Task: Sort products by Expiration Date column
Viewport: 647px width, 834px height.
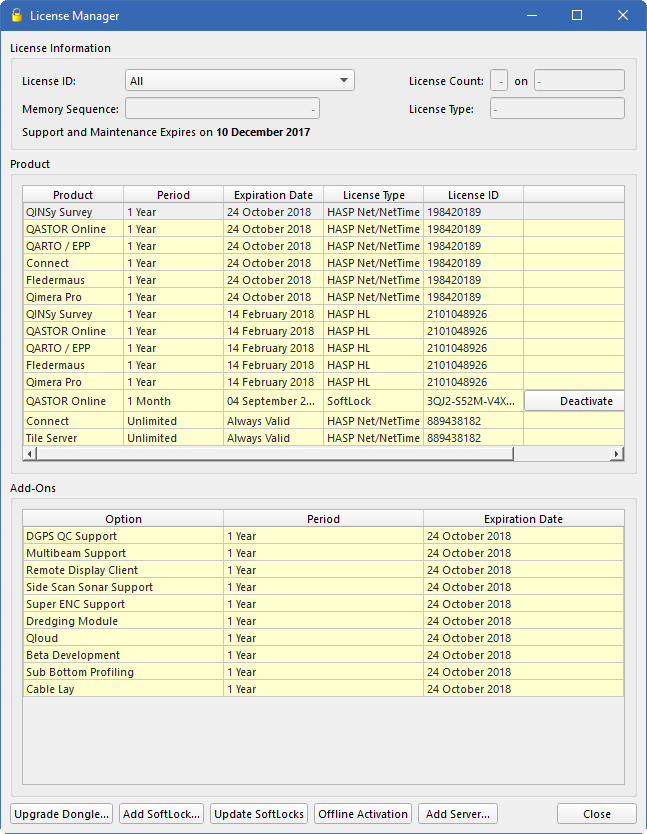Action: pyautogui.click(x=273, y=195)
